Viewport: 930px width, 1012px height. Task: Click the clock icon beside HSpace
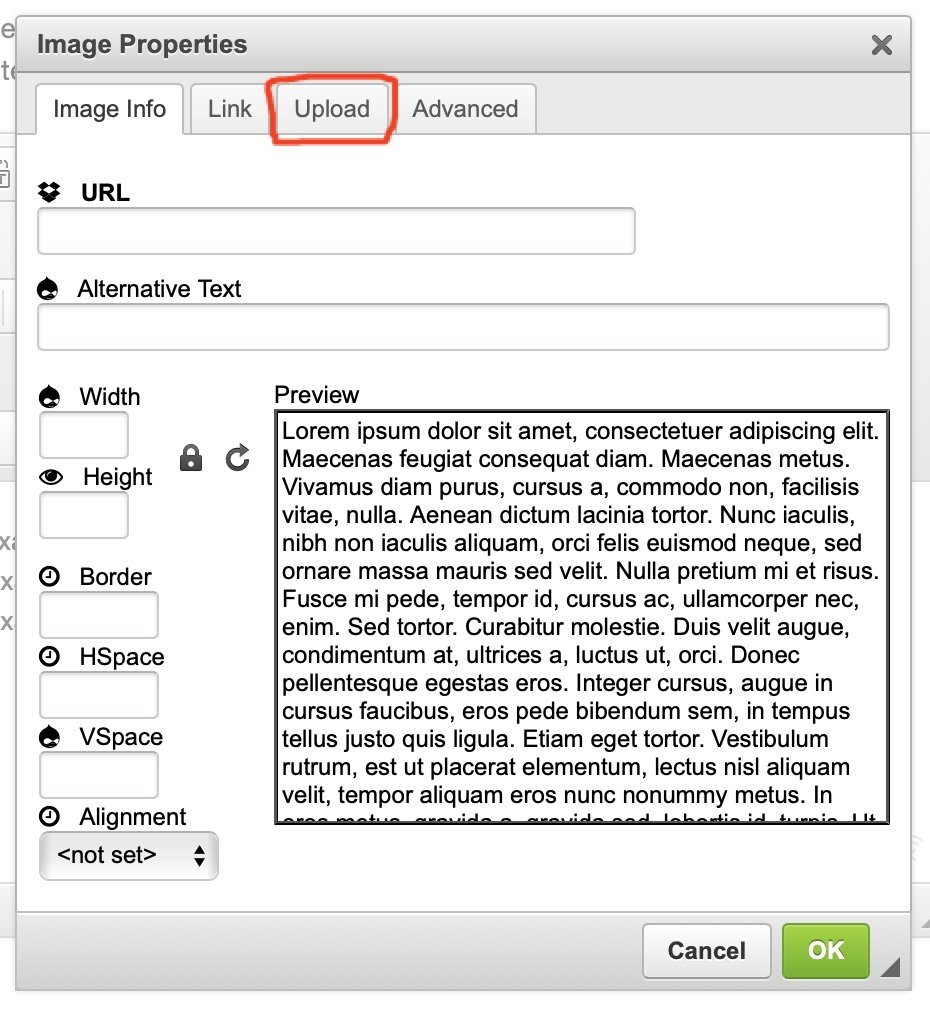[49, 657]
